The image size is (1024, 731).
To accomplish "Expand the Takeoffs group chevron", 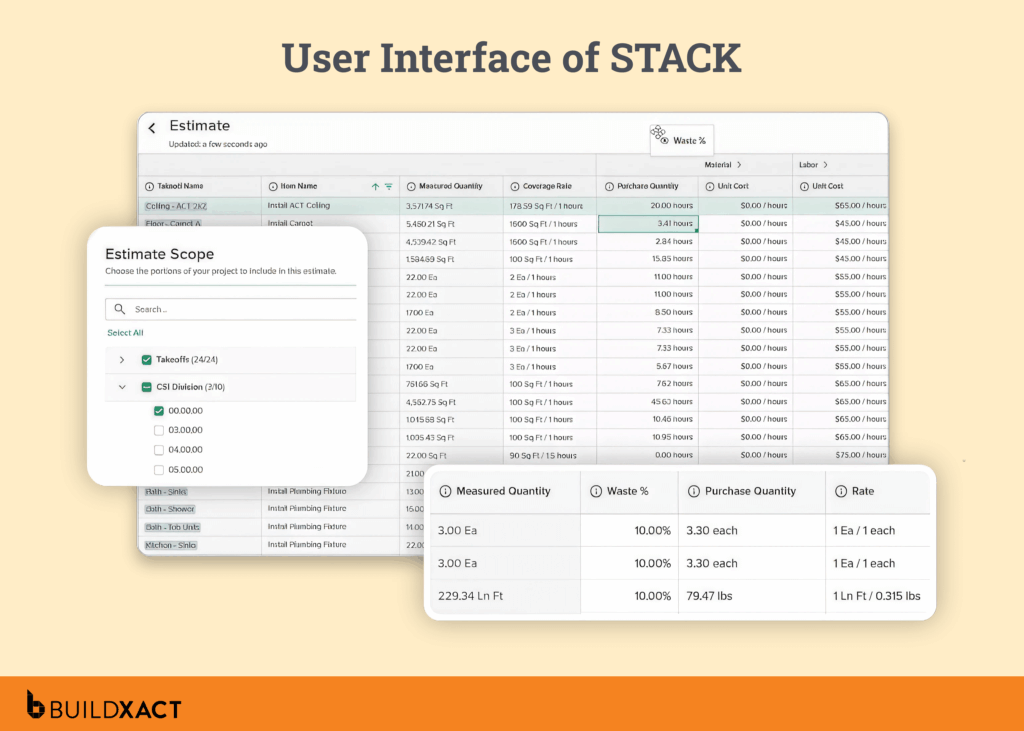I will click(x=122, y=360).
